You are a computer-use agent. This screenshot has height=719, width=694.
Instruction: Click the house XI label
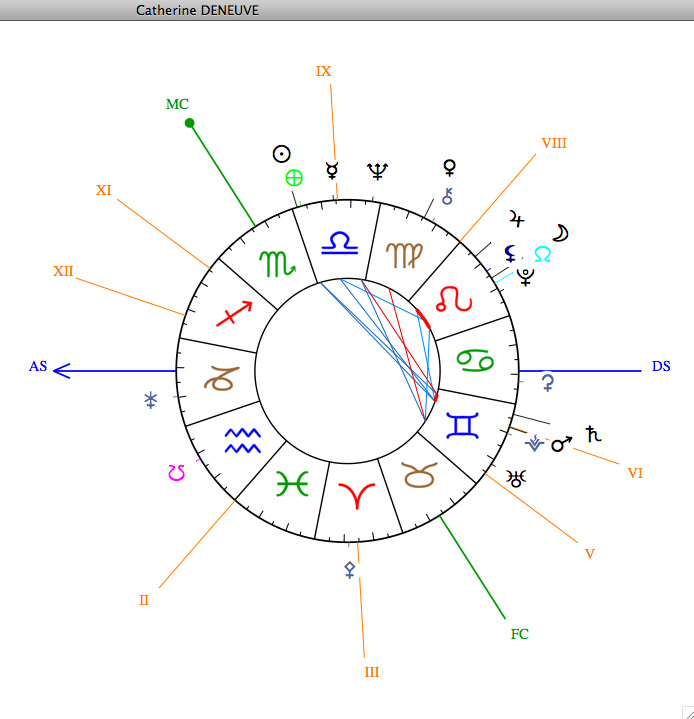[x=104, y=190]
